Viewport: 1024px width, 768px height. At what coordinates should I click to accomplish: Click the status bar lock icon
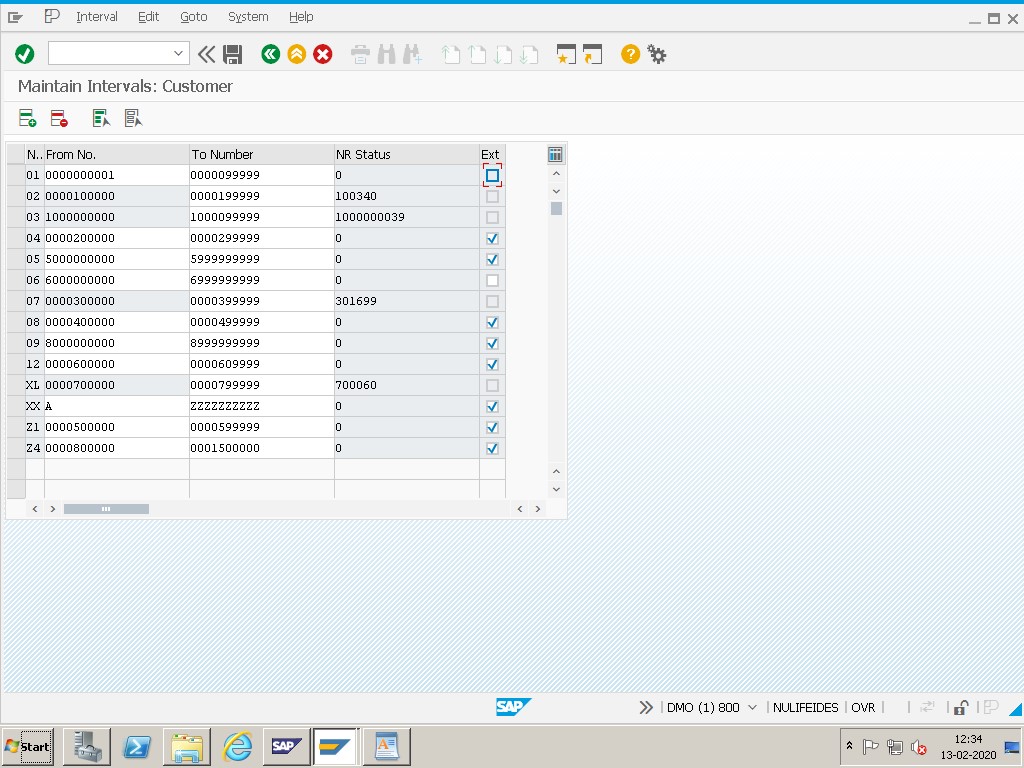pyautogui.click(x=961, y=707)
